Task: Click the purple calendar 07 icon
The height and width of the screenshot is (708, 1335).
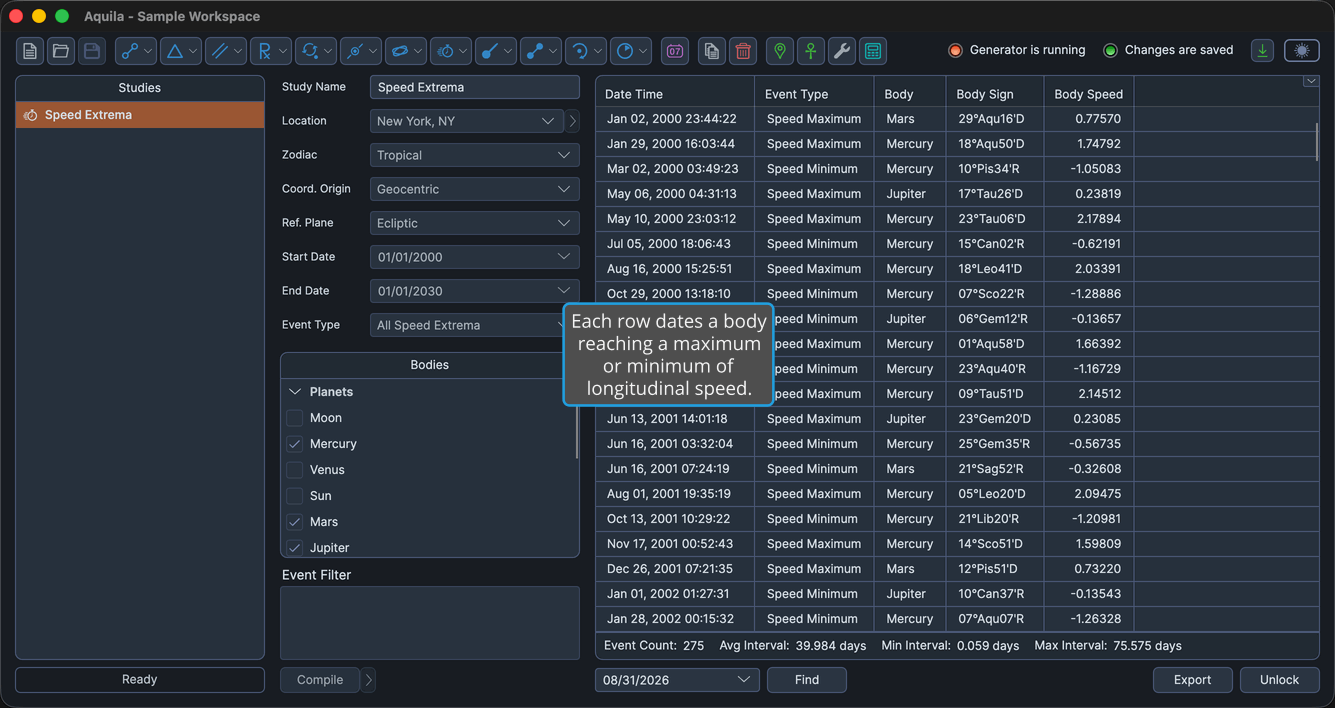Action: (x=675, y=51)
